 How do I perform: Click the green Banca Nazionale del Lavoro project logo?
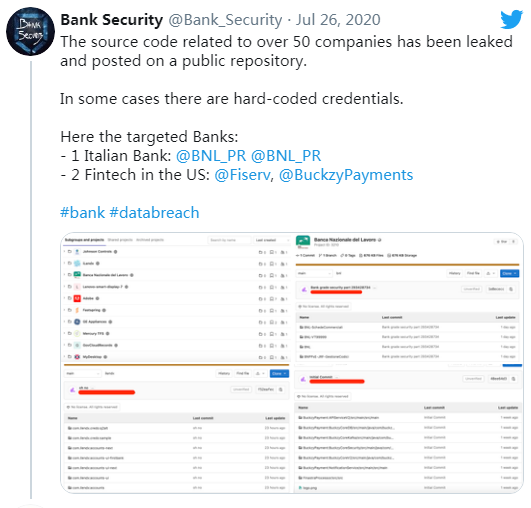(303, 241)
